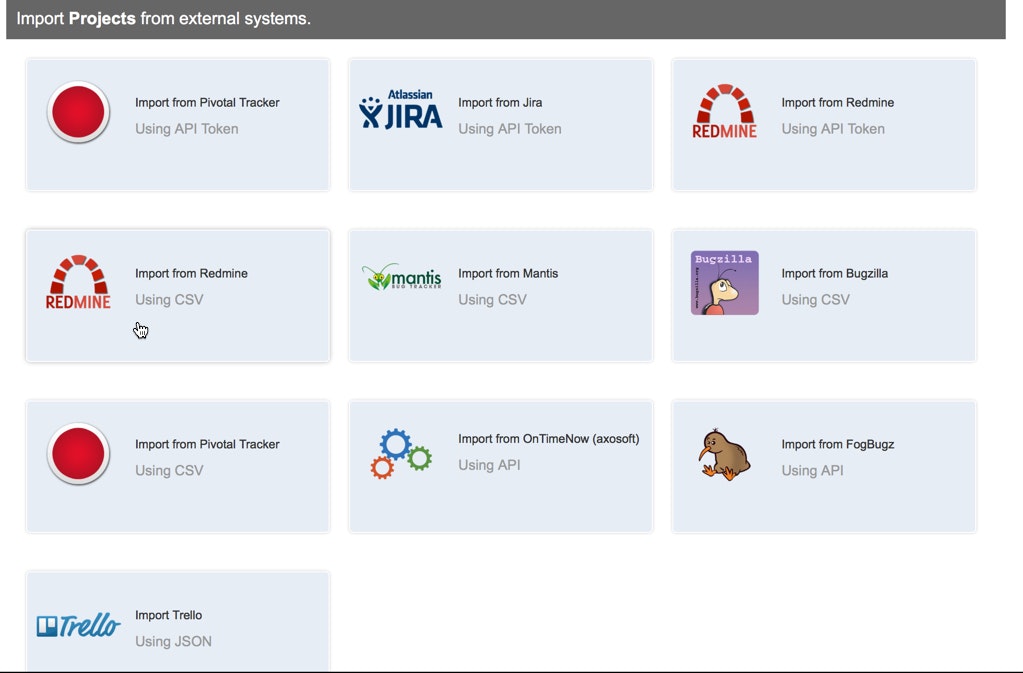Viewport: 1023px width, 673px height.
Task: Click the Trello logo
Action: point(78,626)
